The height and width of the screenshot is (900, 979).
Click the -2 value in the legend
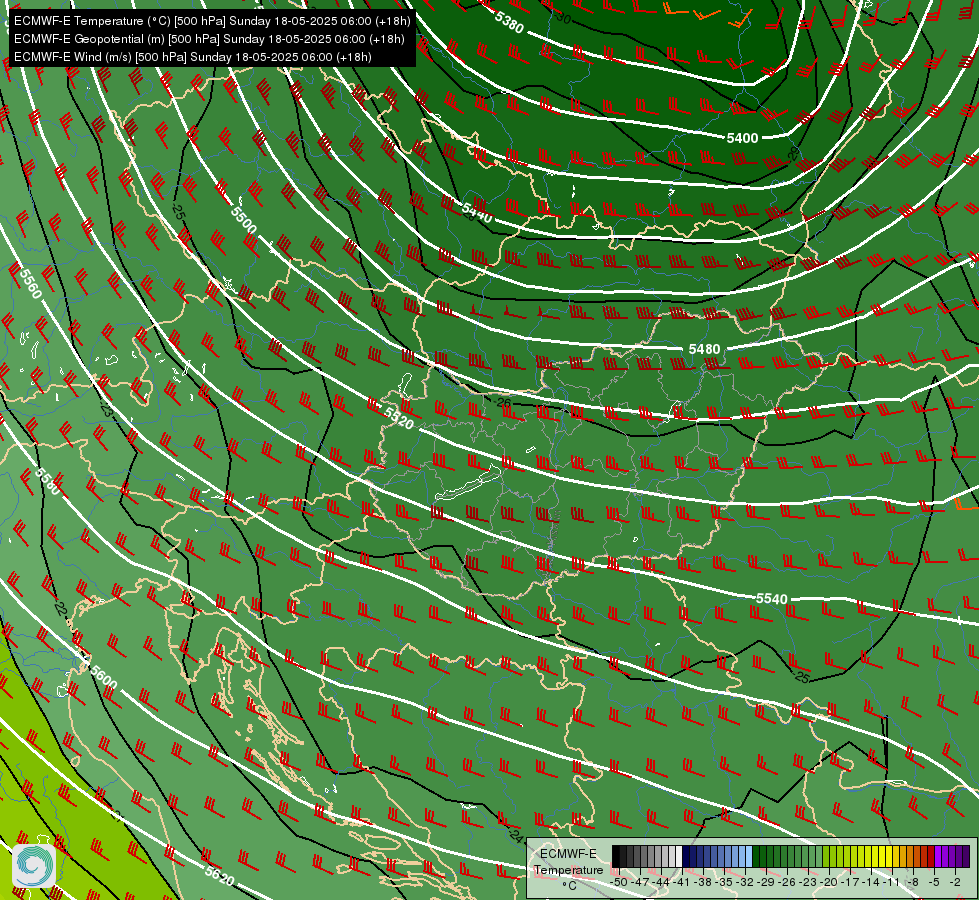point(955,882)
